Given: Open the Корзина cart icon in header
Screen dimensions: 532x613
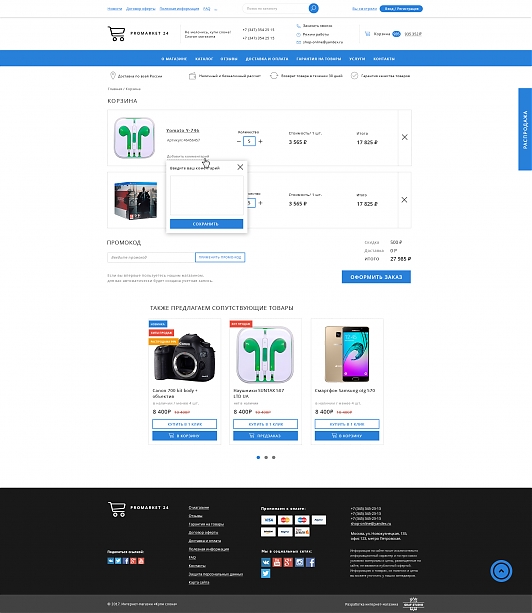Looking at the screenshot, I should (367, 34).
